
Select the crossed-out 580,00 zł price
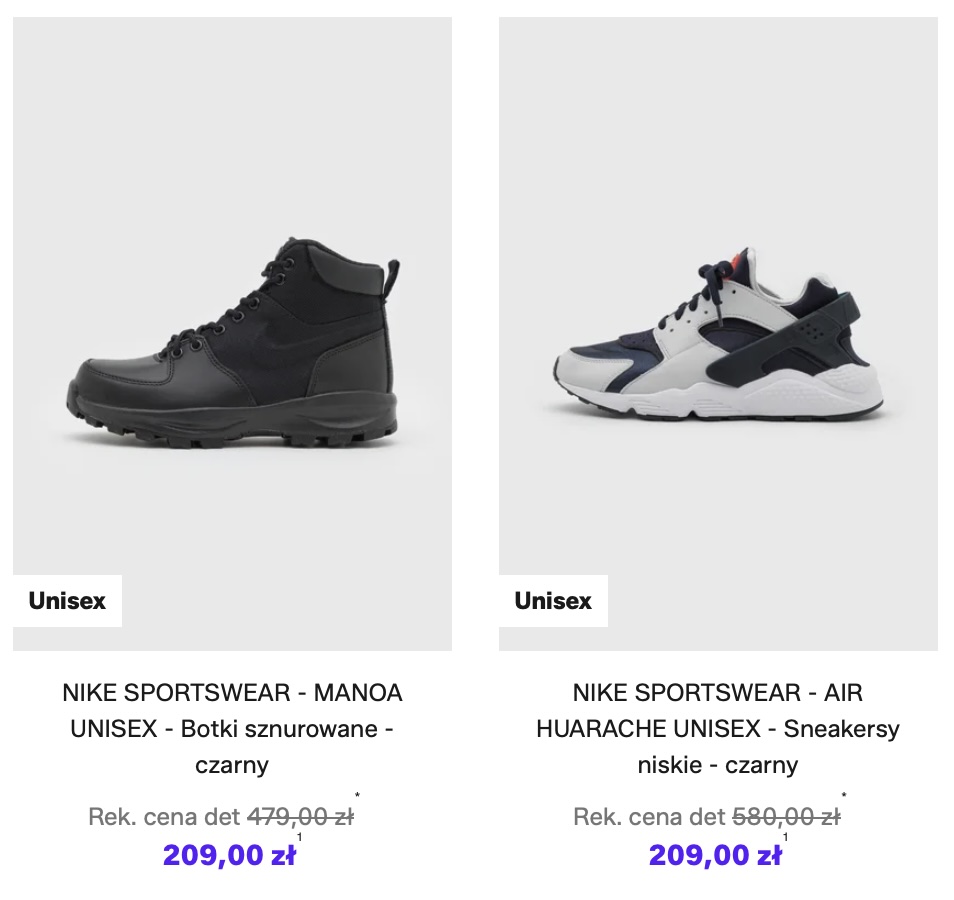click(785, 817)
